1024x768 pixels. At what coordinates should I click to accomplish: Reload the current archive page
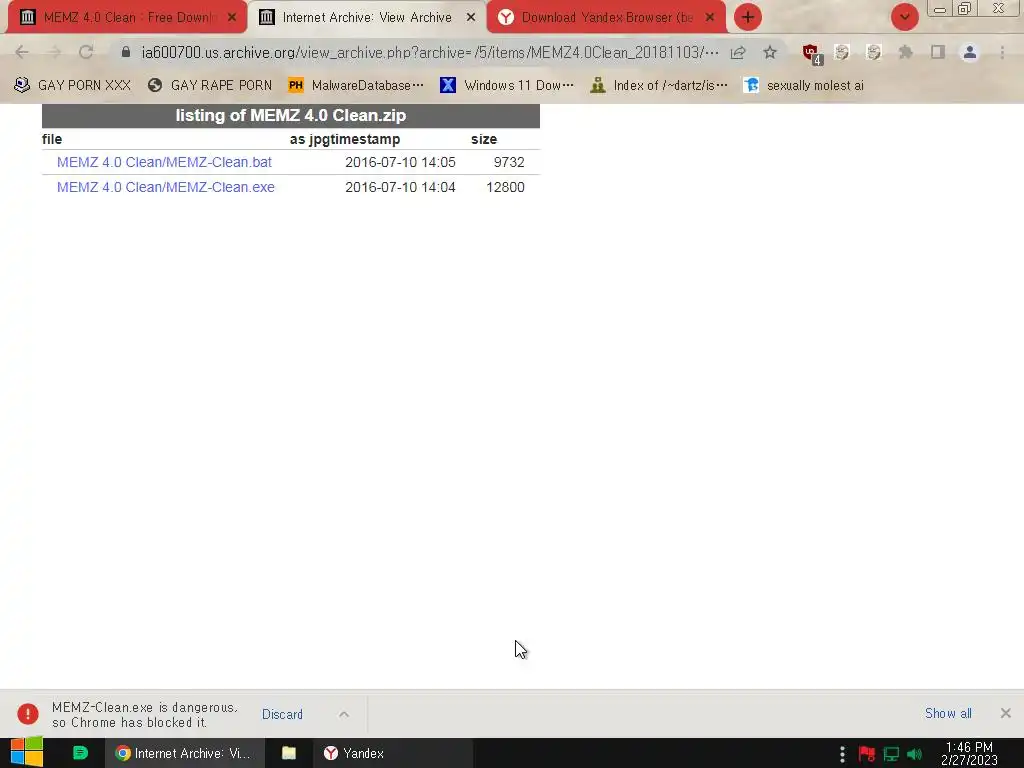coord(86,52)
